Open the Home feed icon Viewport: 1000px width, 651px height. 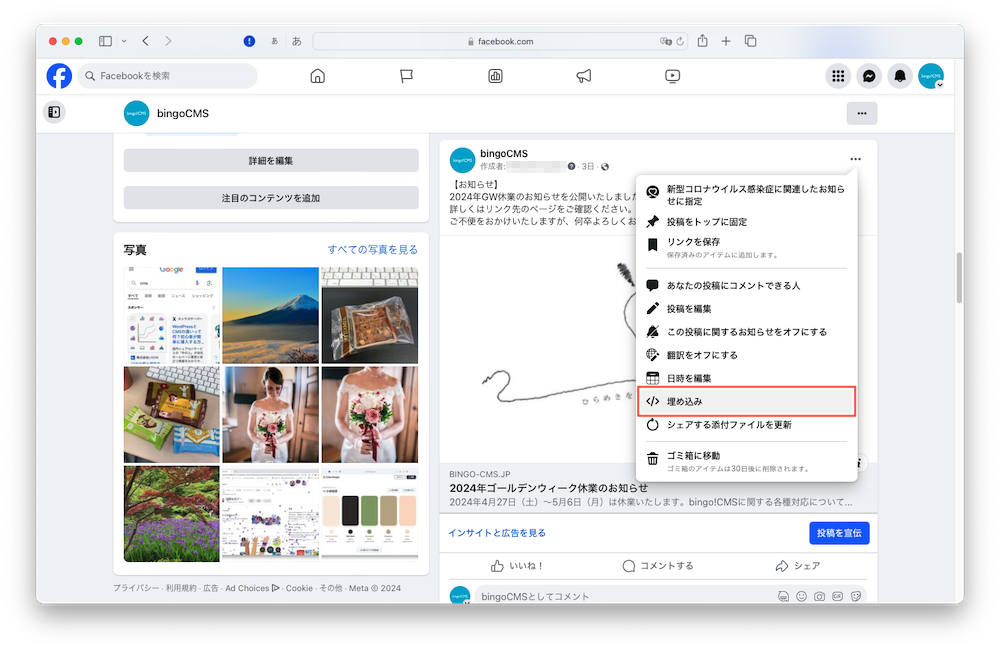pyautogui.click(x=318, y=76)
